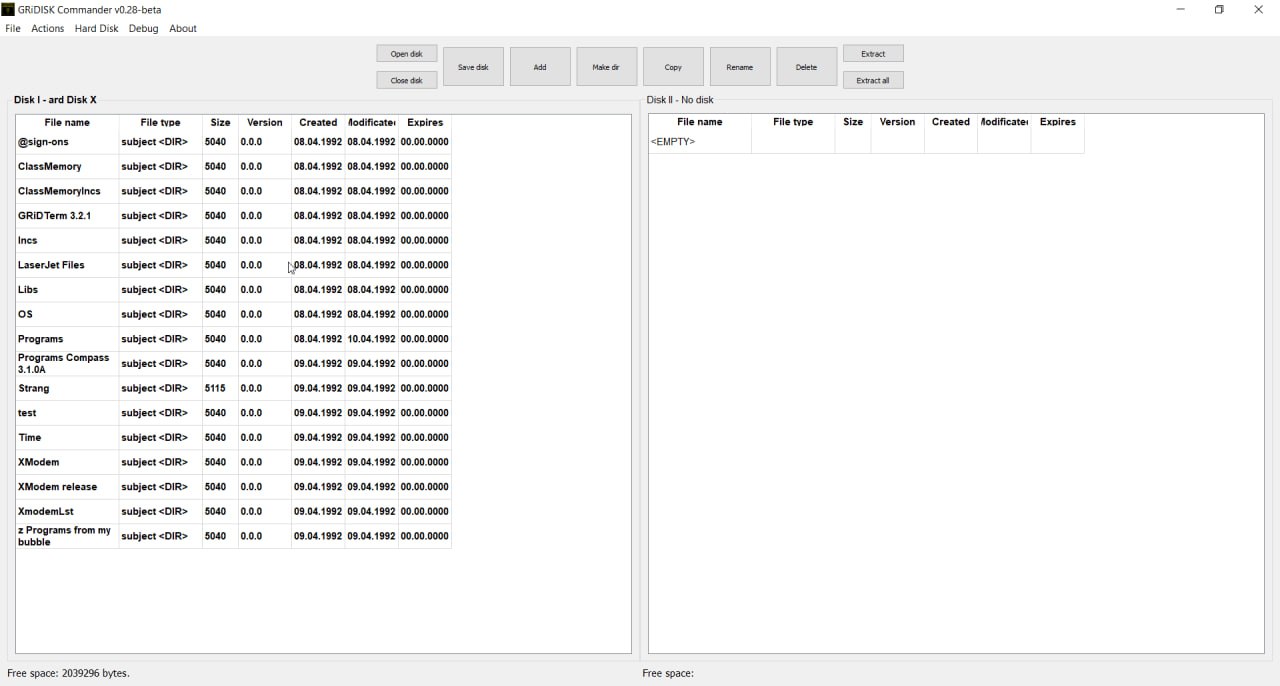The image size is (1280, 686).
Task: Open the Actions menu
Action: point(48,29)
